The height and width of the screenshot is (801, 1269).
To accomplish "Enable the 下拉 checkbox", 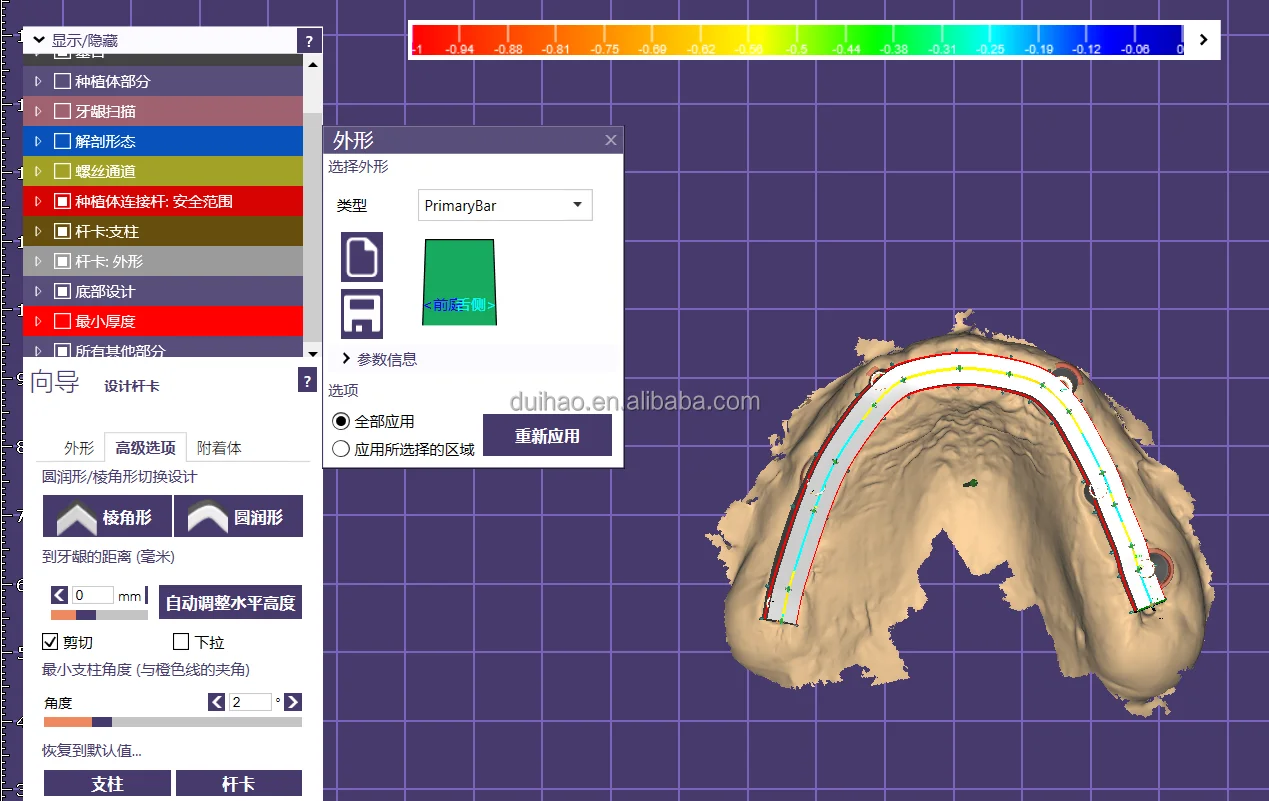I will tap(181, 641).
